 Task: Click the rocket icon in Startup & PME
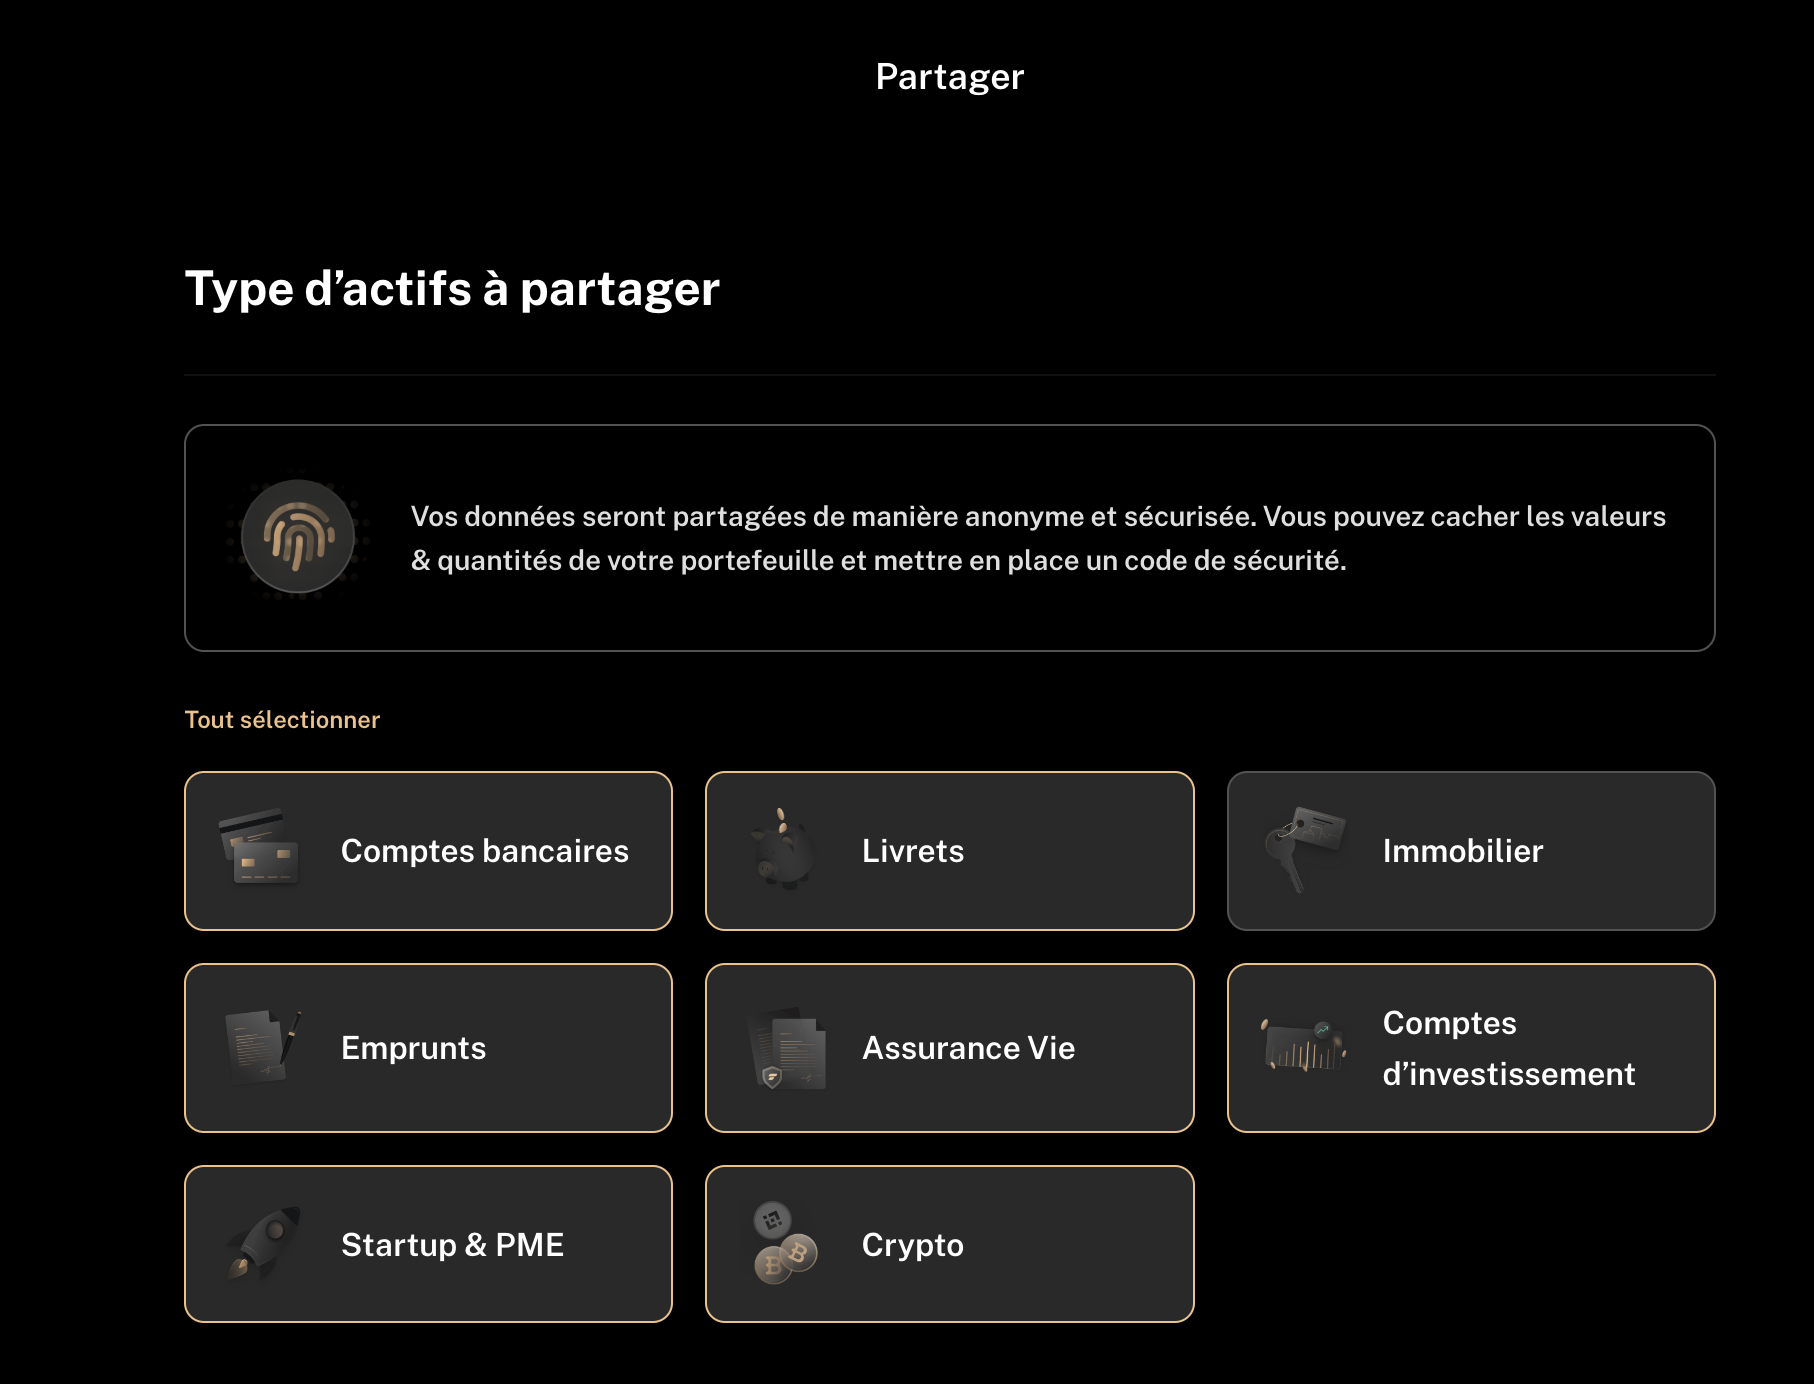pyautogui.click(x=262, y=1243)
